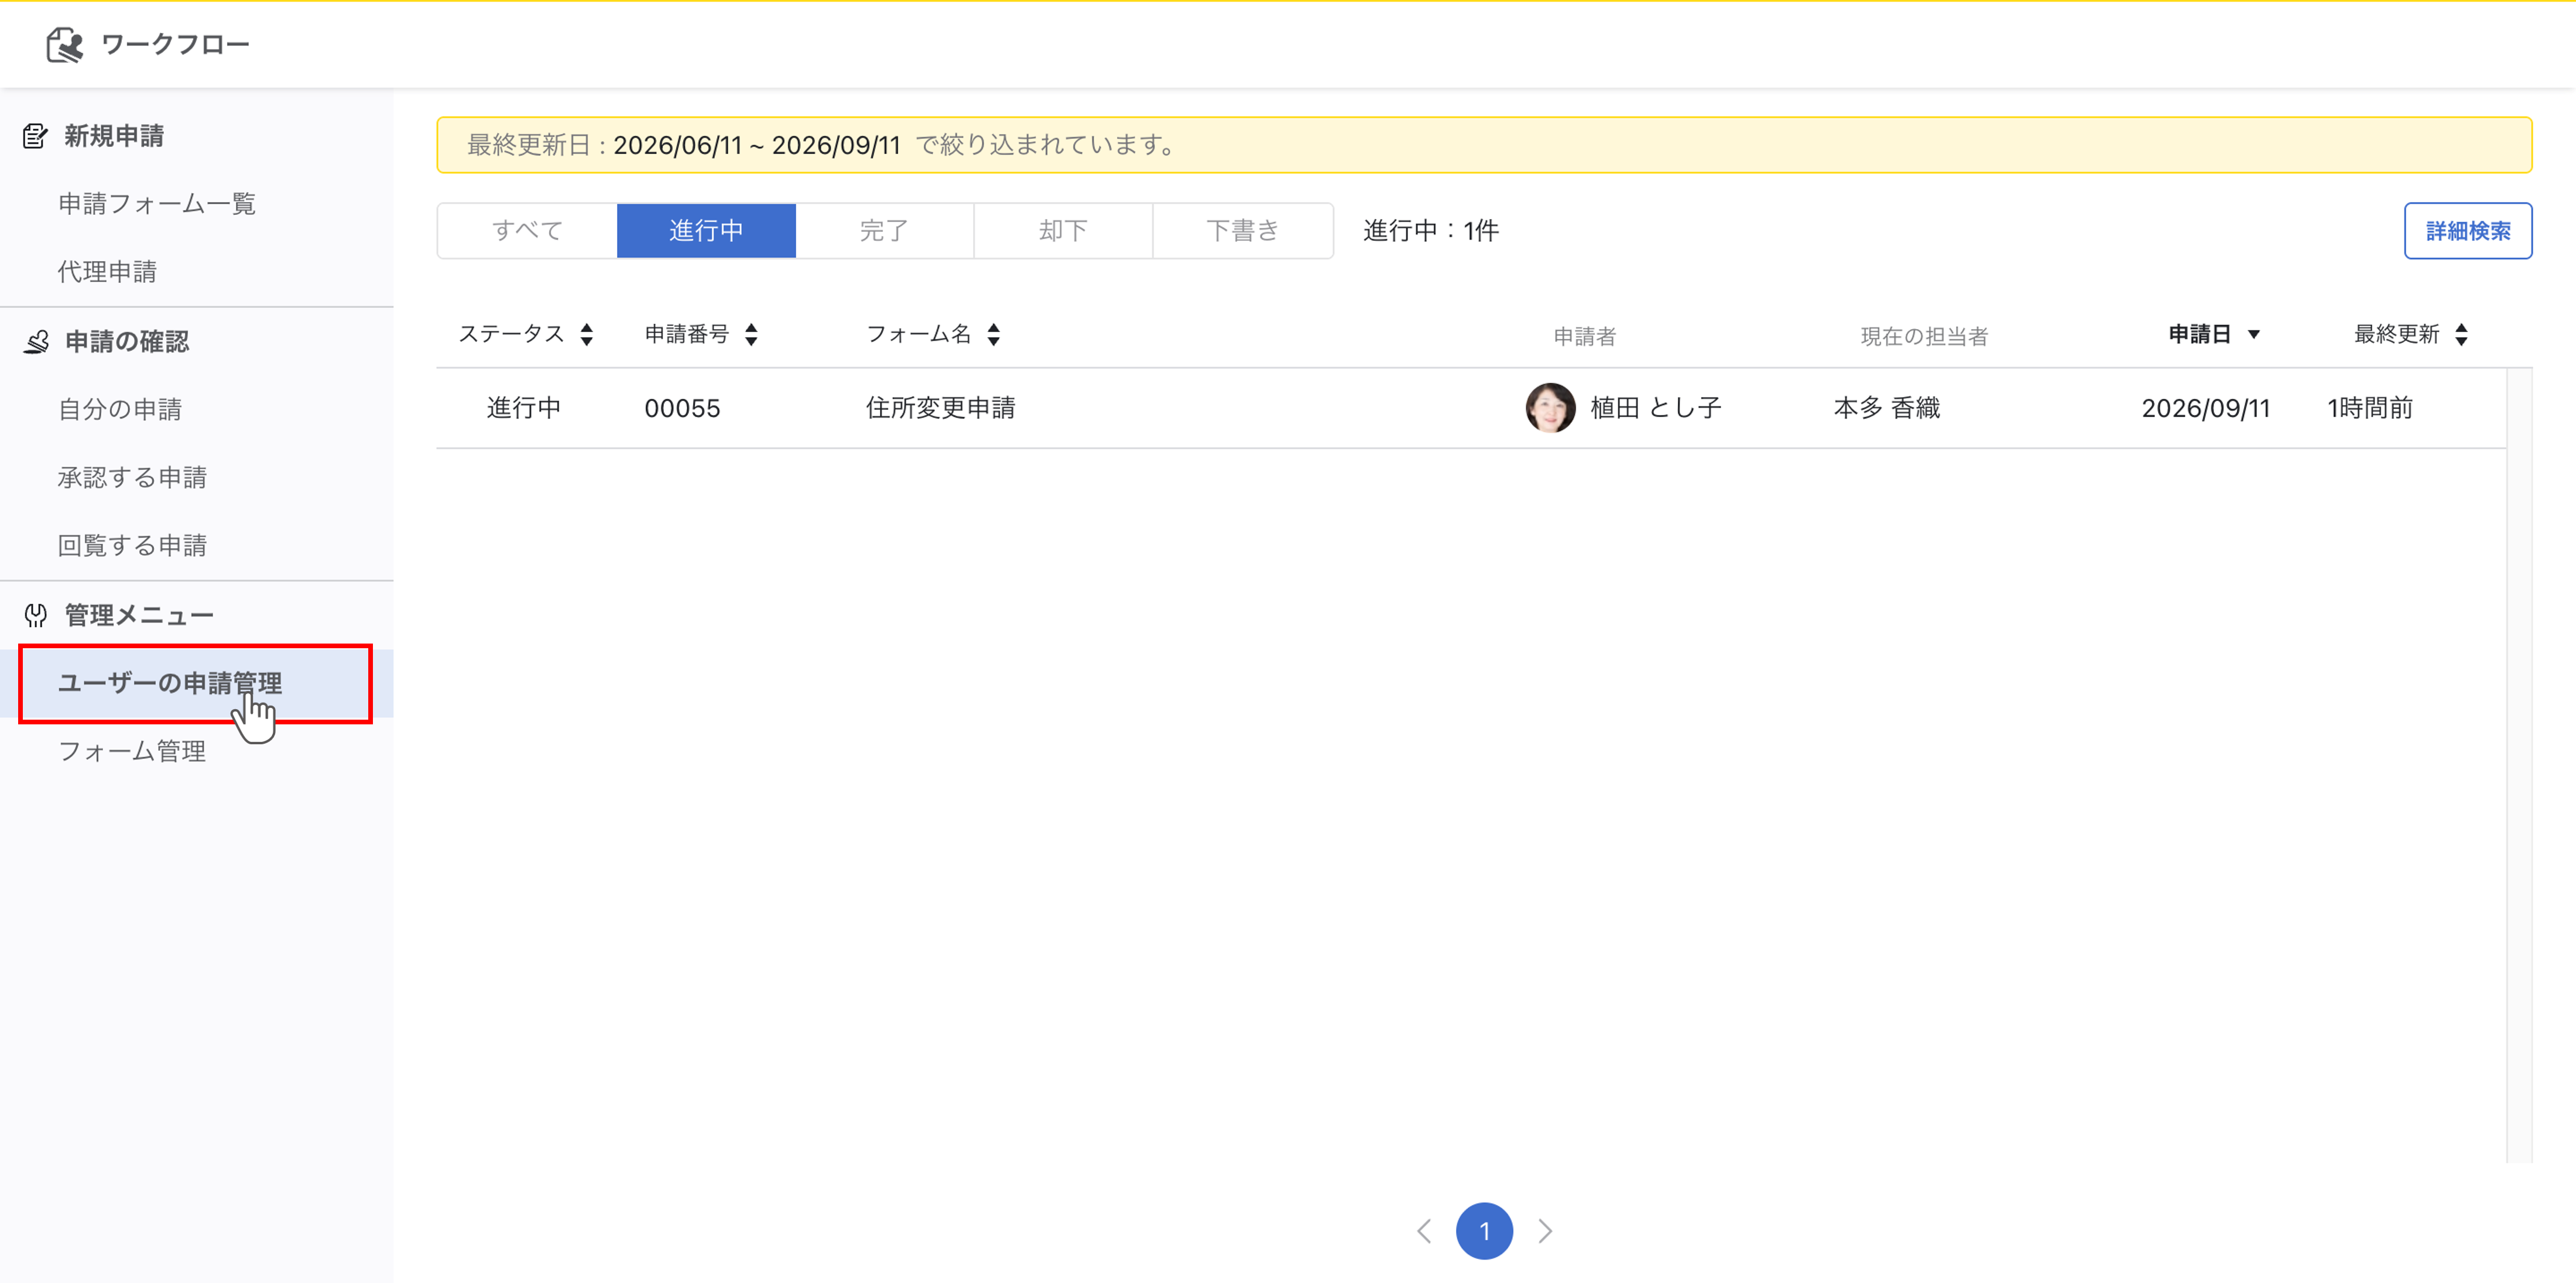Click the ワークフロー header title
2576x1283 pixels.
pyautogui.click(x=175, y=45)
